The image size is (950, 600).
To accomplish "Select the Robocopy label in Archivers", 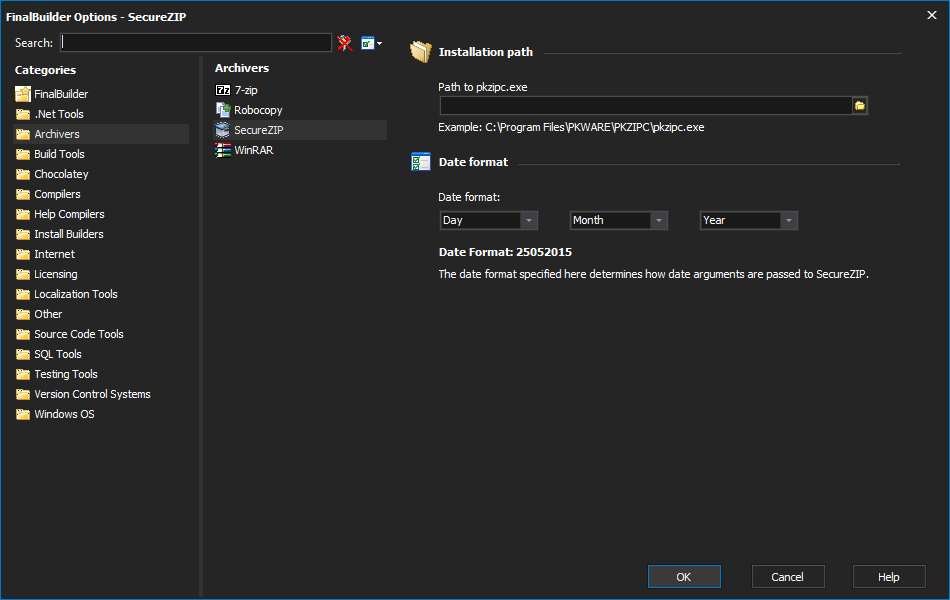I will coord(258,110).
